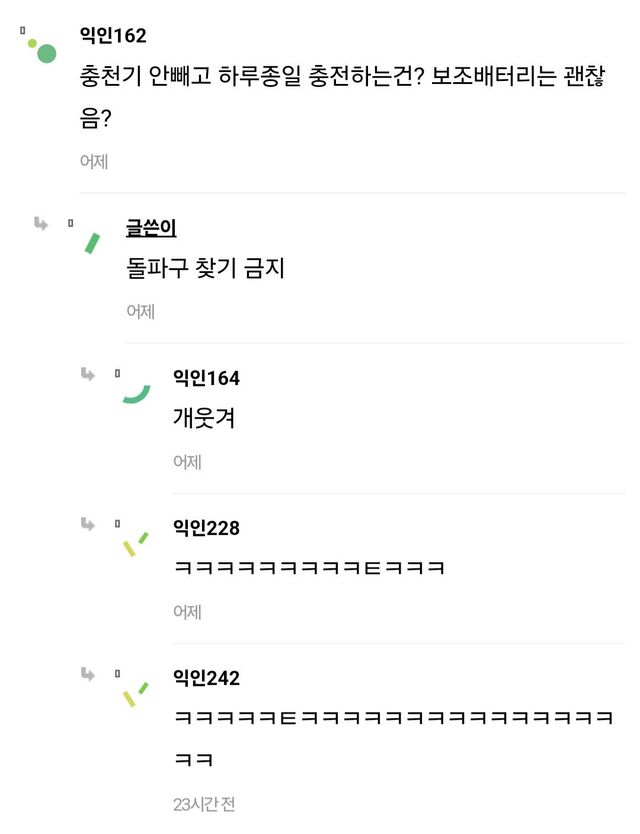Click the '23시간 전' timestamp
Viewport: 640px width, 834px height.
click(x=203, y=803)
